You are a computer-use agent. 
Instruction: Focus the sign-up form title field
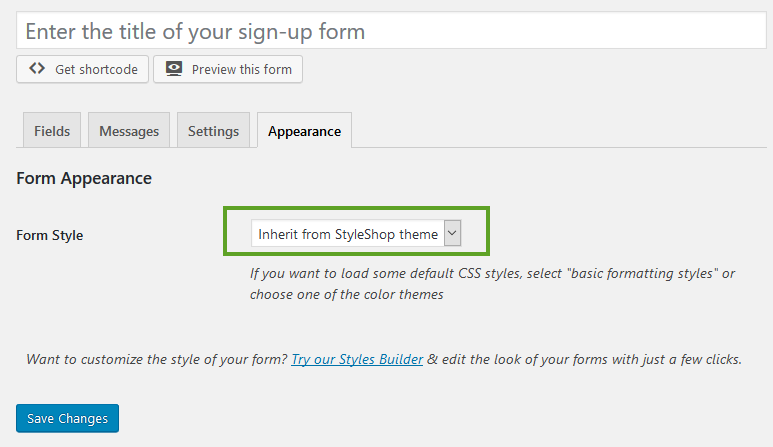pos(391,32)
